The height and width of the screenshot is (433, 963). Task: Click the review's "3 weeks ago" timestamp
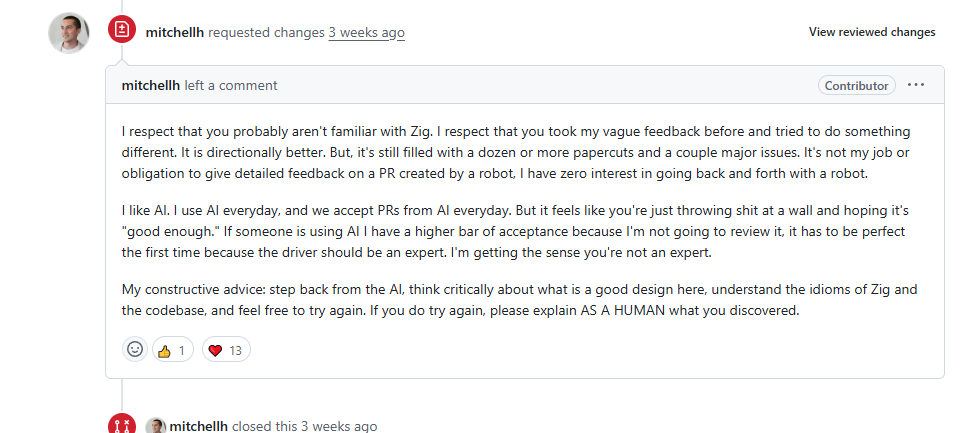click(x=366, y=32)
